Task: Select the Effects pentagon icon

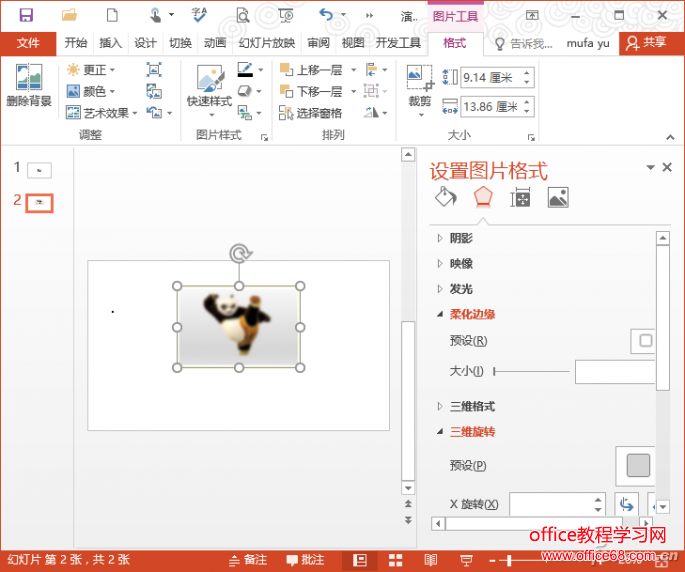Action: (x=483, y=197)
